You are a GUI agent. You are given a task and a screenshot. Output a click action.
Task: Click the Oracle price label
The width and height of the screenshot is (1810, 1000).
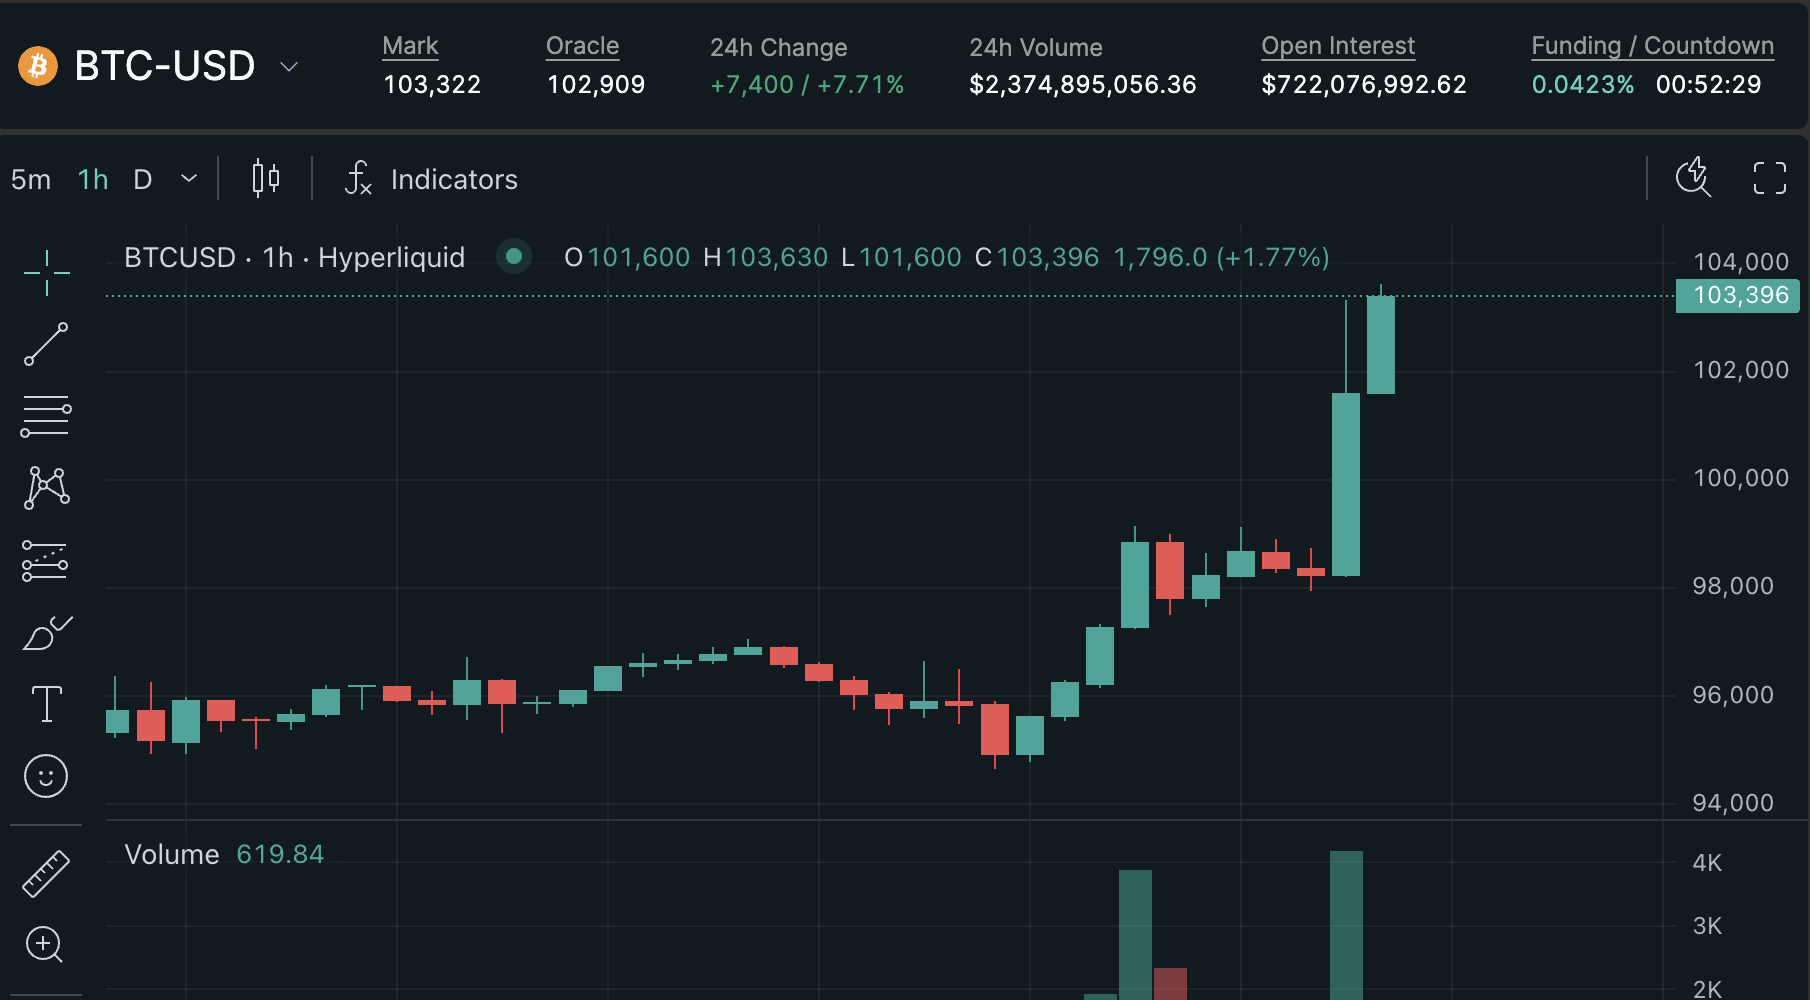click(x=583, y=46)
